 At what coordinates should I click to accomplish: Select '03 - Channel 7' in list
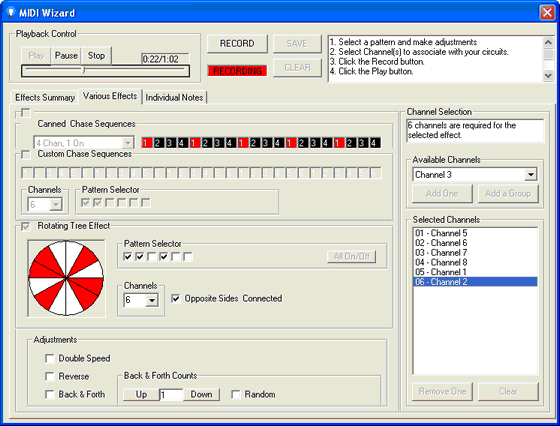(x=475, y=253)
